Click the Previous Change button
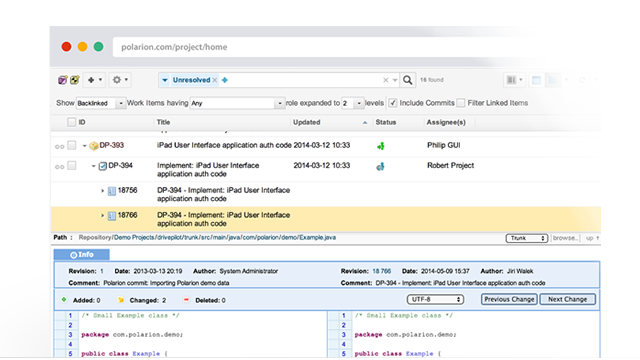640x360 pixels. coord(509,299)
